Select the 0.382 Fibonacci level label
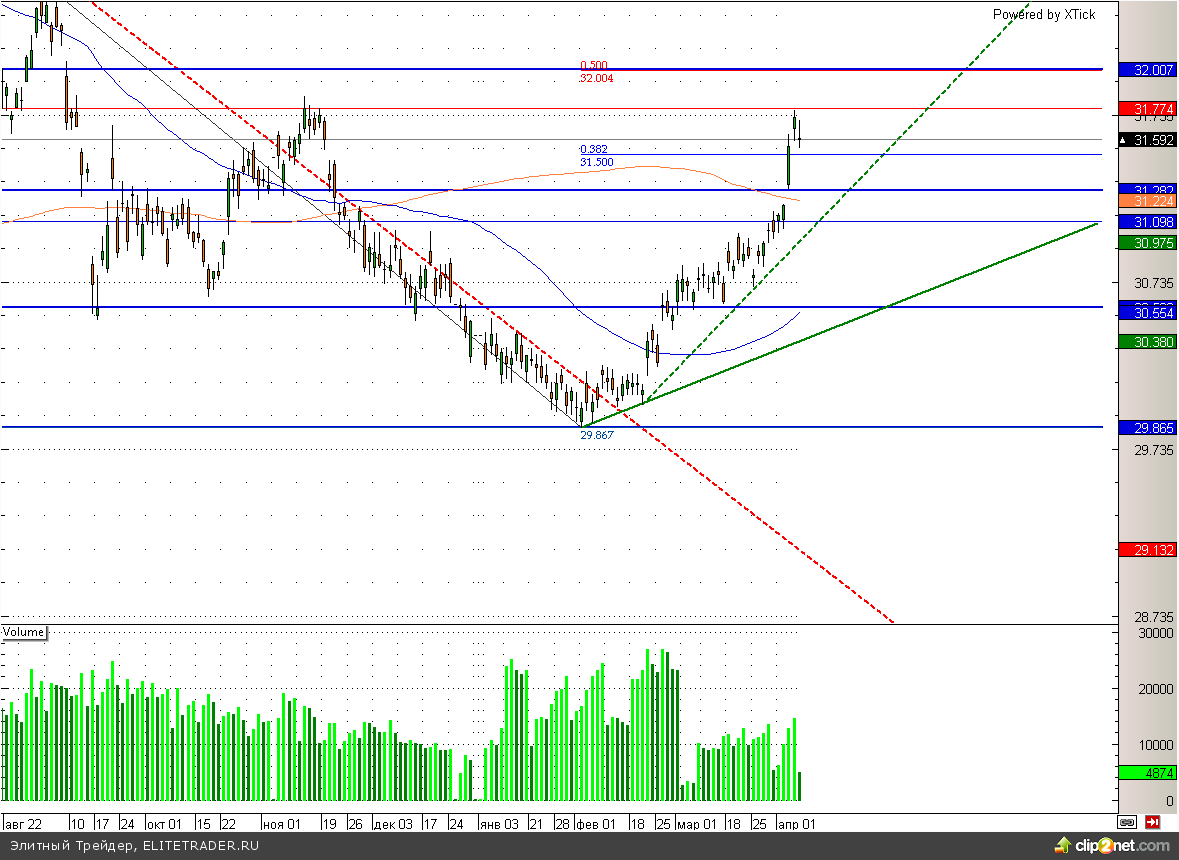The image size is (1179, 860). (x=593, y=150)
